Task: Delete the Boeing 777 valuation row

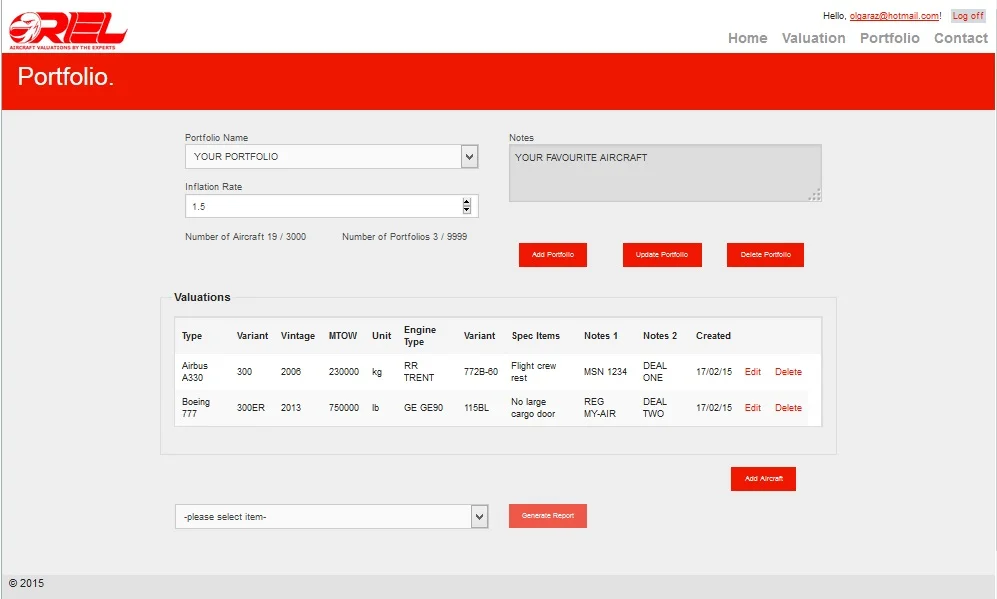Action: click(x=788, y=408)
